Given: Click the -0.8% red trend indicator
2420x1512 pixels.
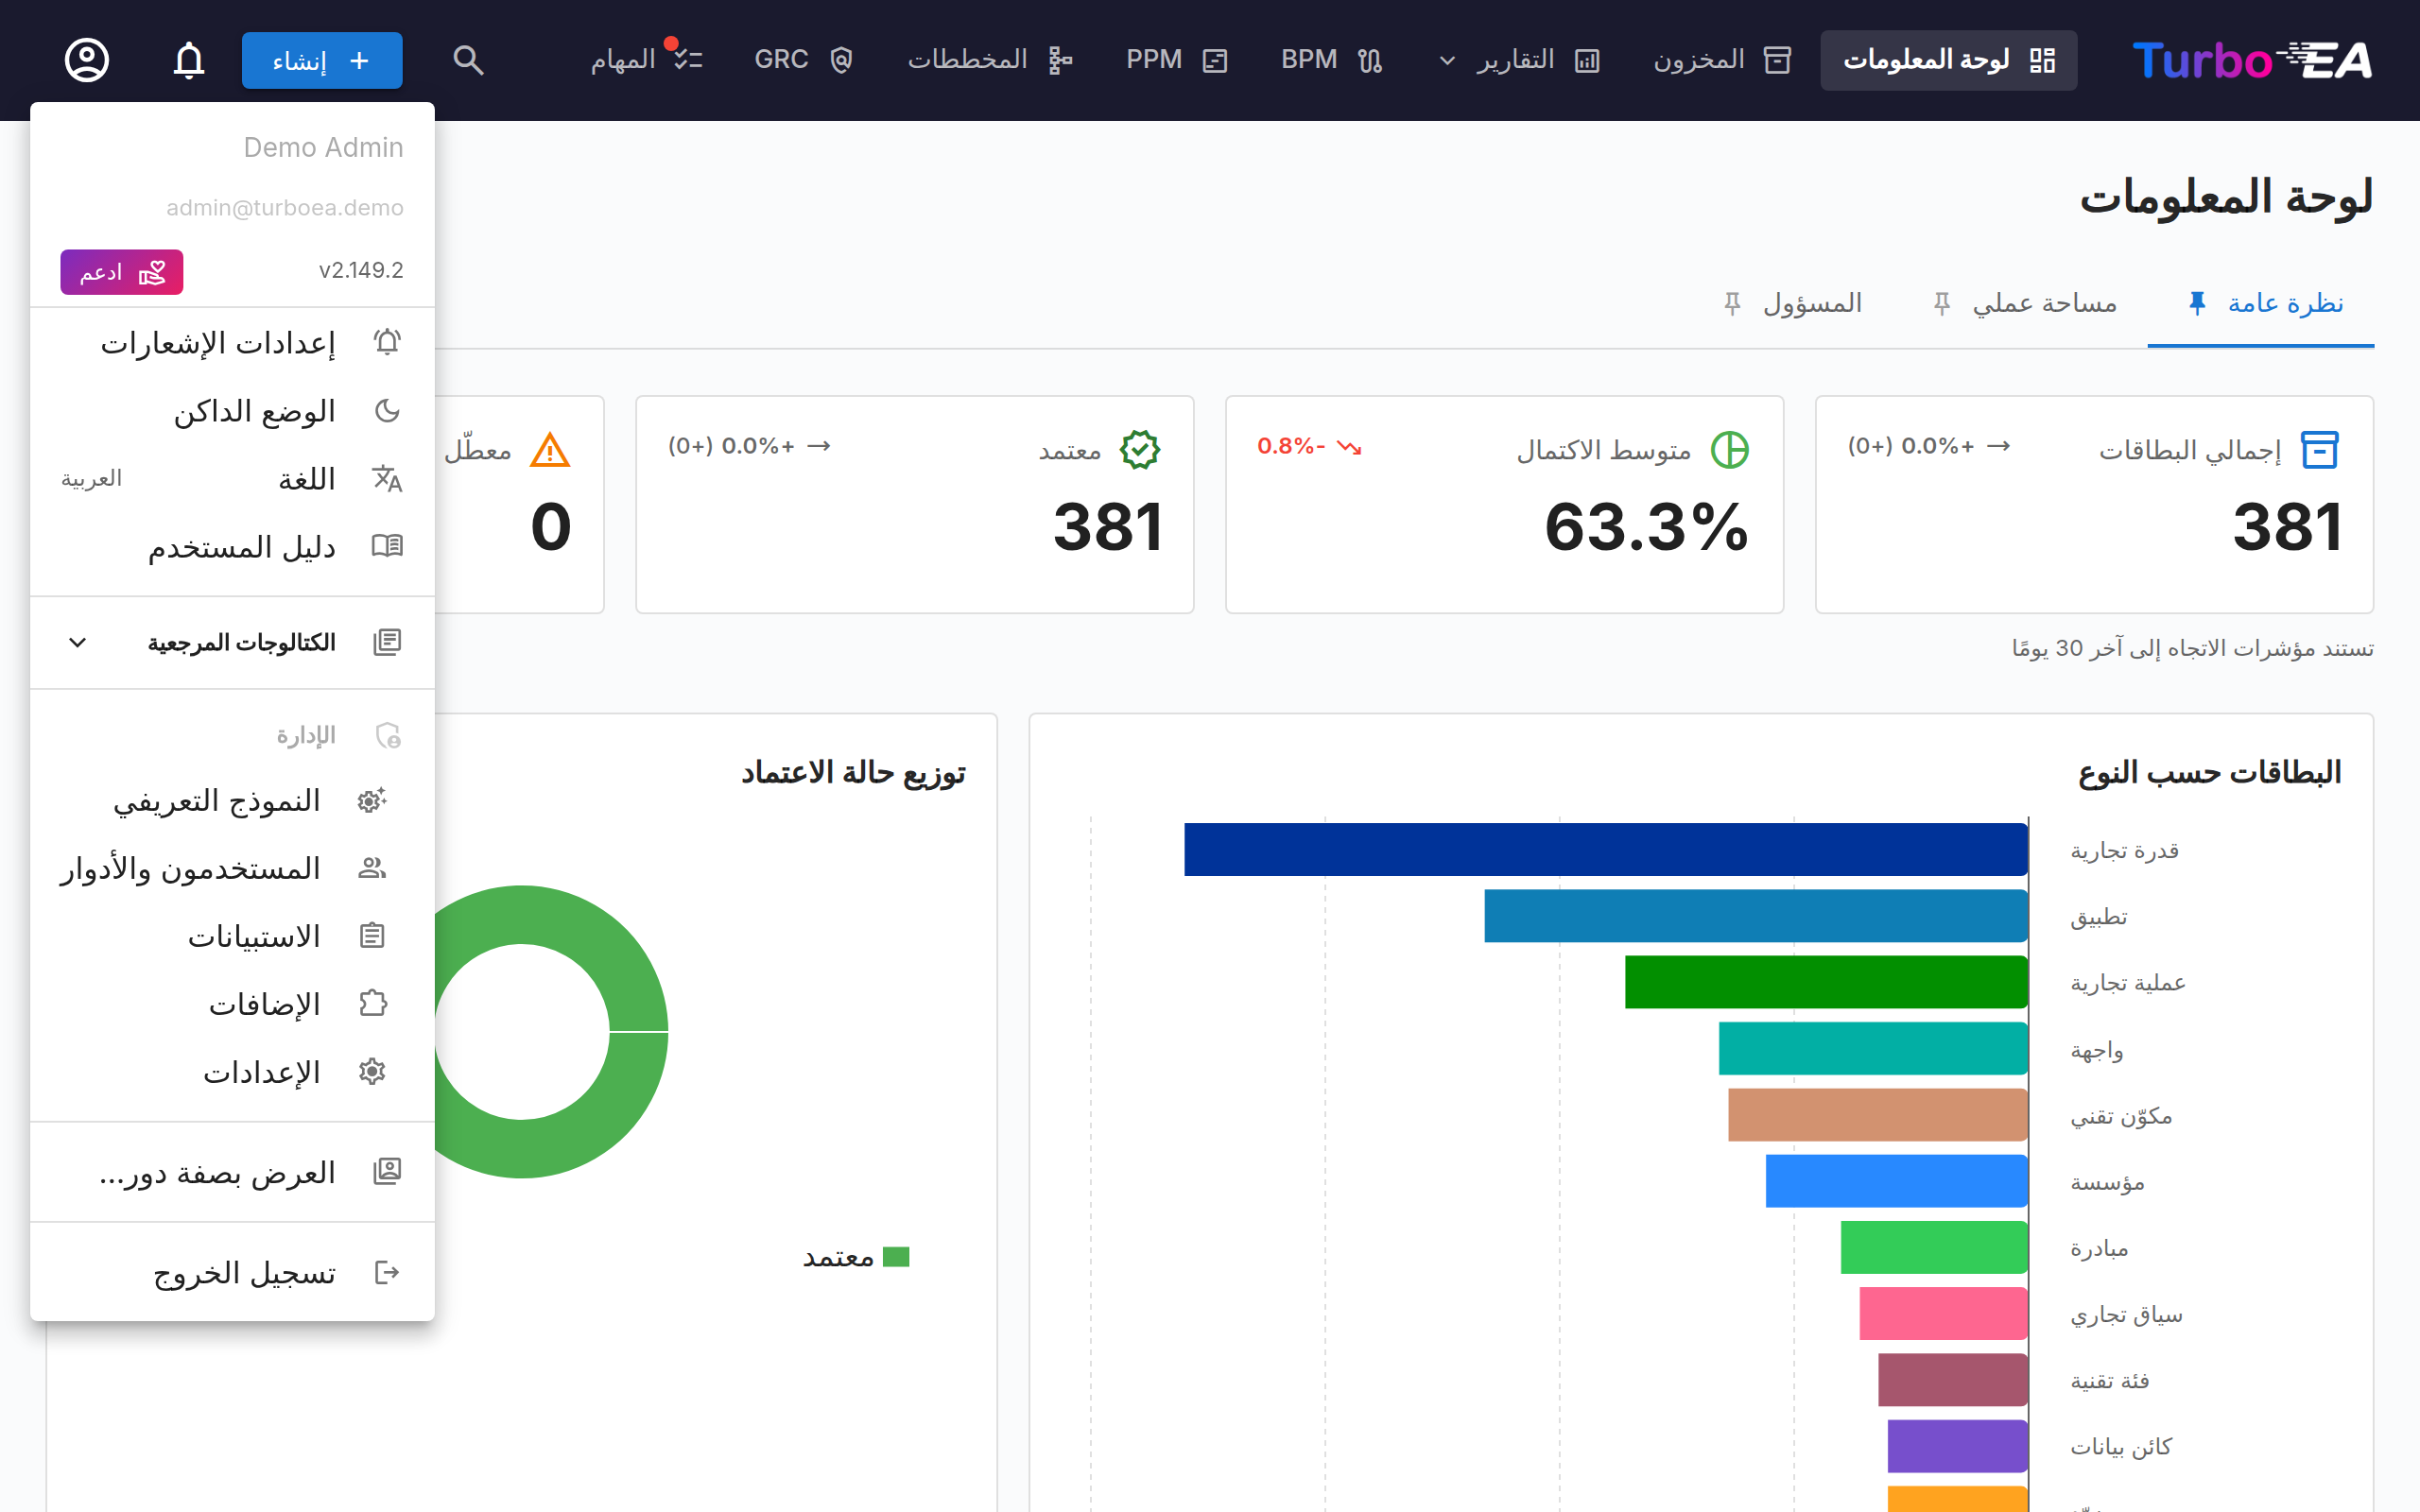Looking at the screenshot, I should point(1309,446).
